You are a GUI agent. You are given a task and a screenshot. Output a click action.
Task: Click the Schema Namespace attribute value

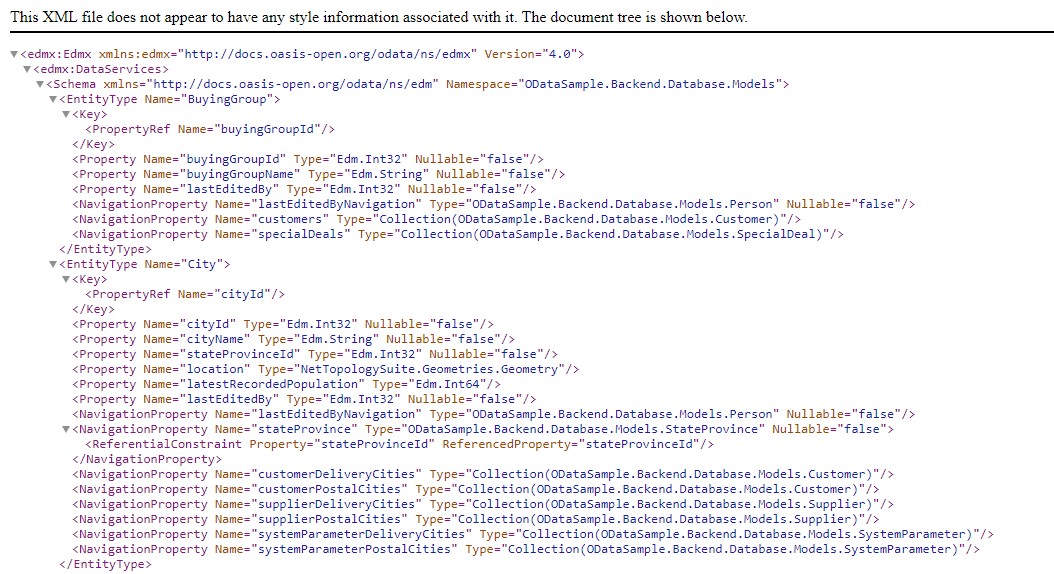(651, 85)
